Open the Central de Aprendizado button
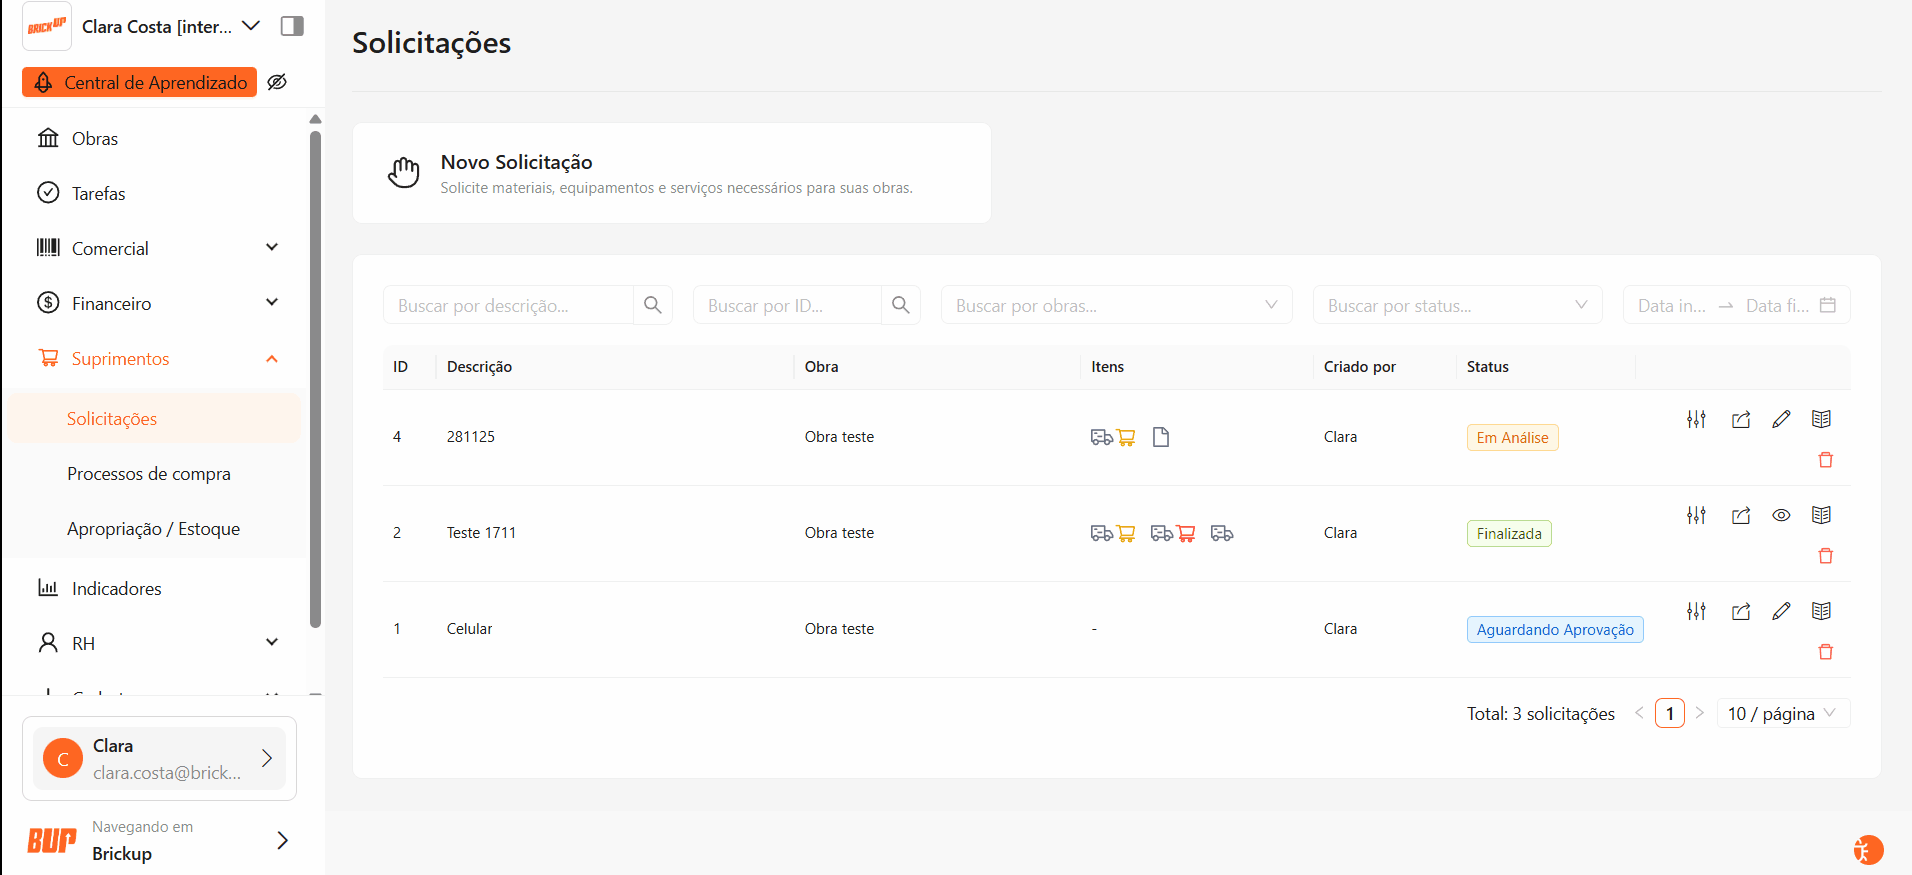This screenshot has width=1912, height=875. [x=140, y=82]
